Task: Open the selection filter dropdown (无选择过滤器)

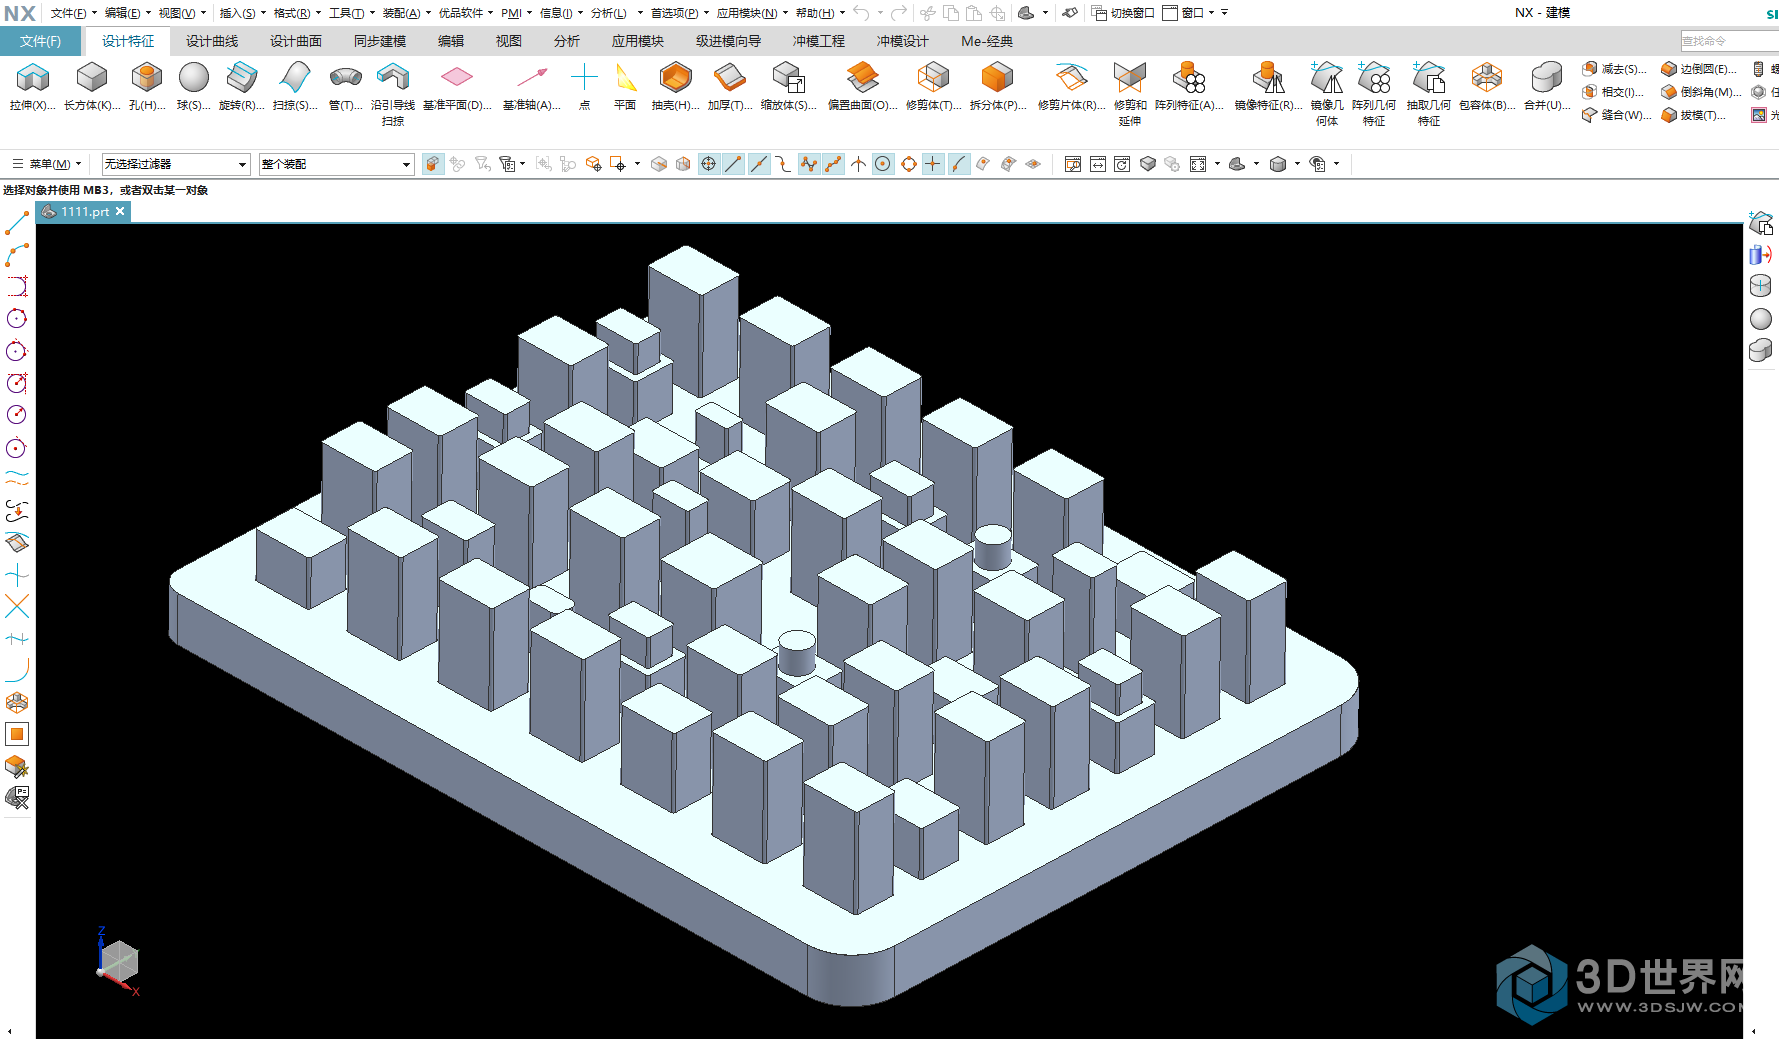Action: pos(176,164)
